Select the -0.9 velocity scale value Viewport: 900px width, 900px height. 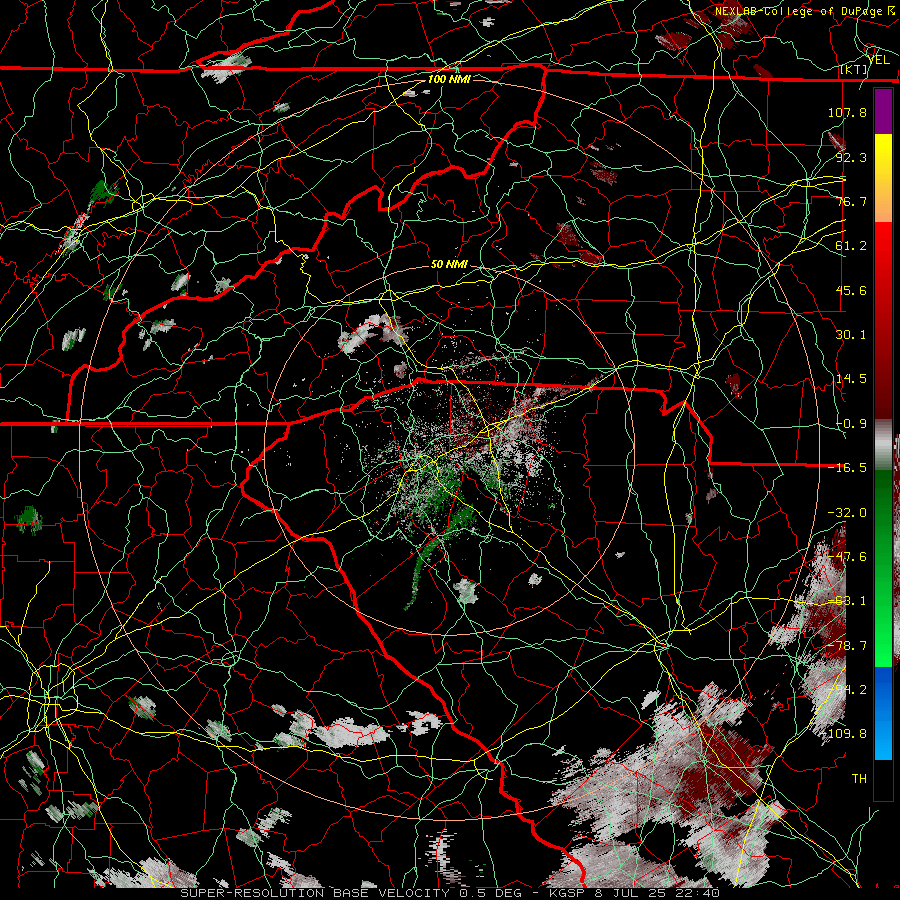851,424
